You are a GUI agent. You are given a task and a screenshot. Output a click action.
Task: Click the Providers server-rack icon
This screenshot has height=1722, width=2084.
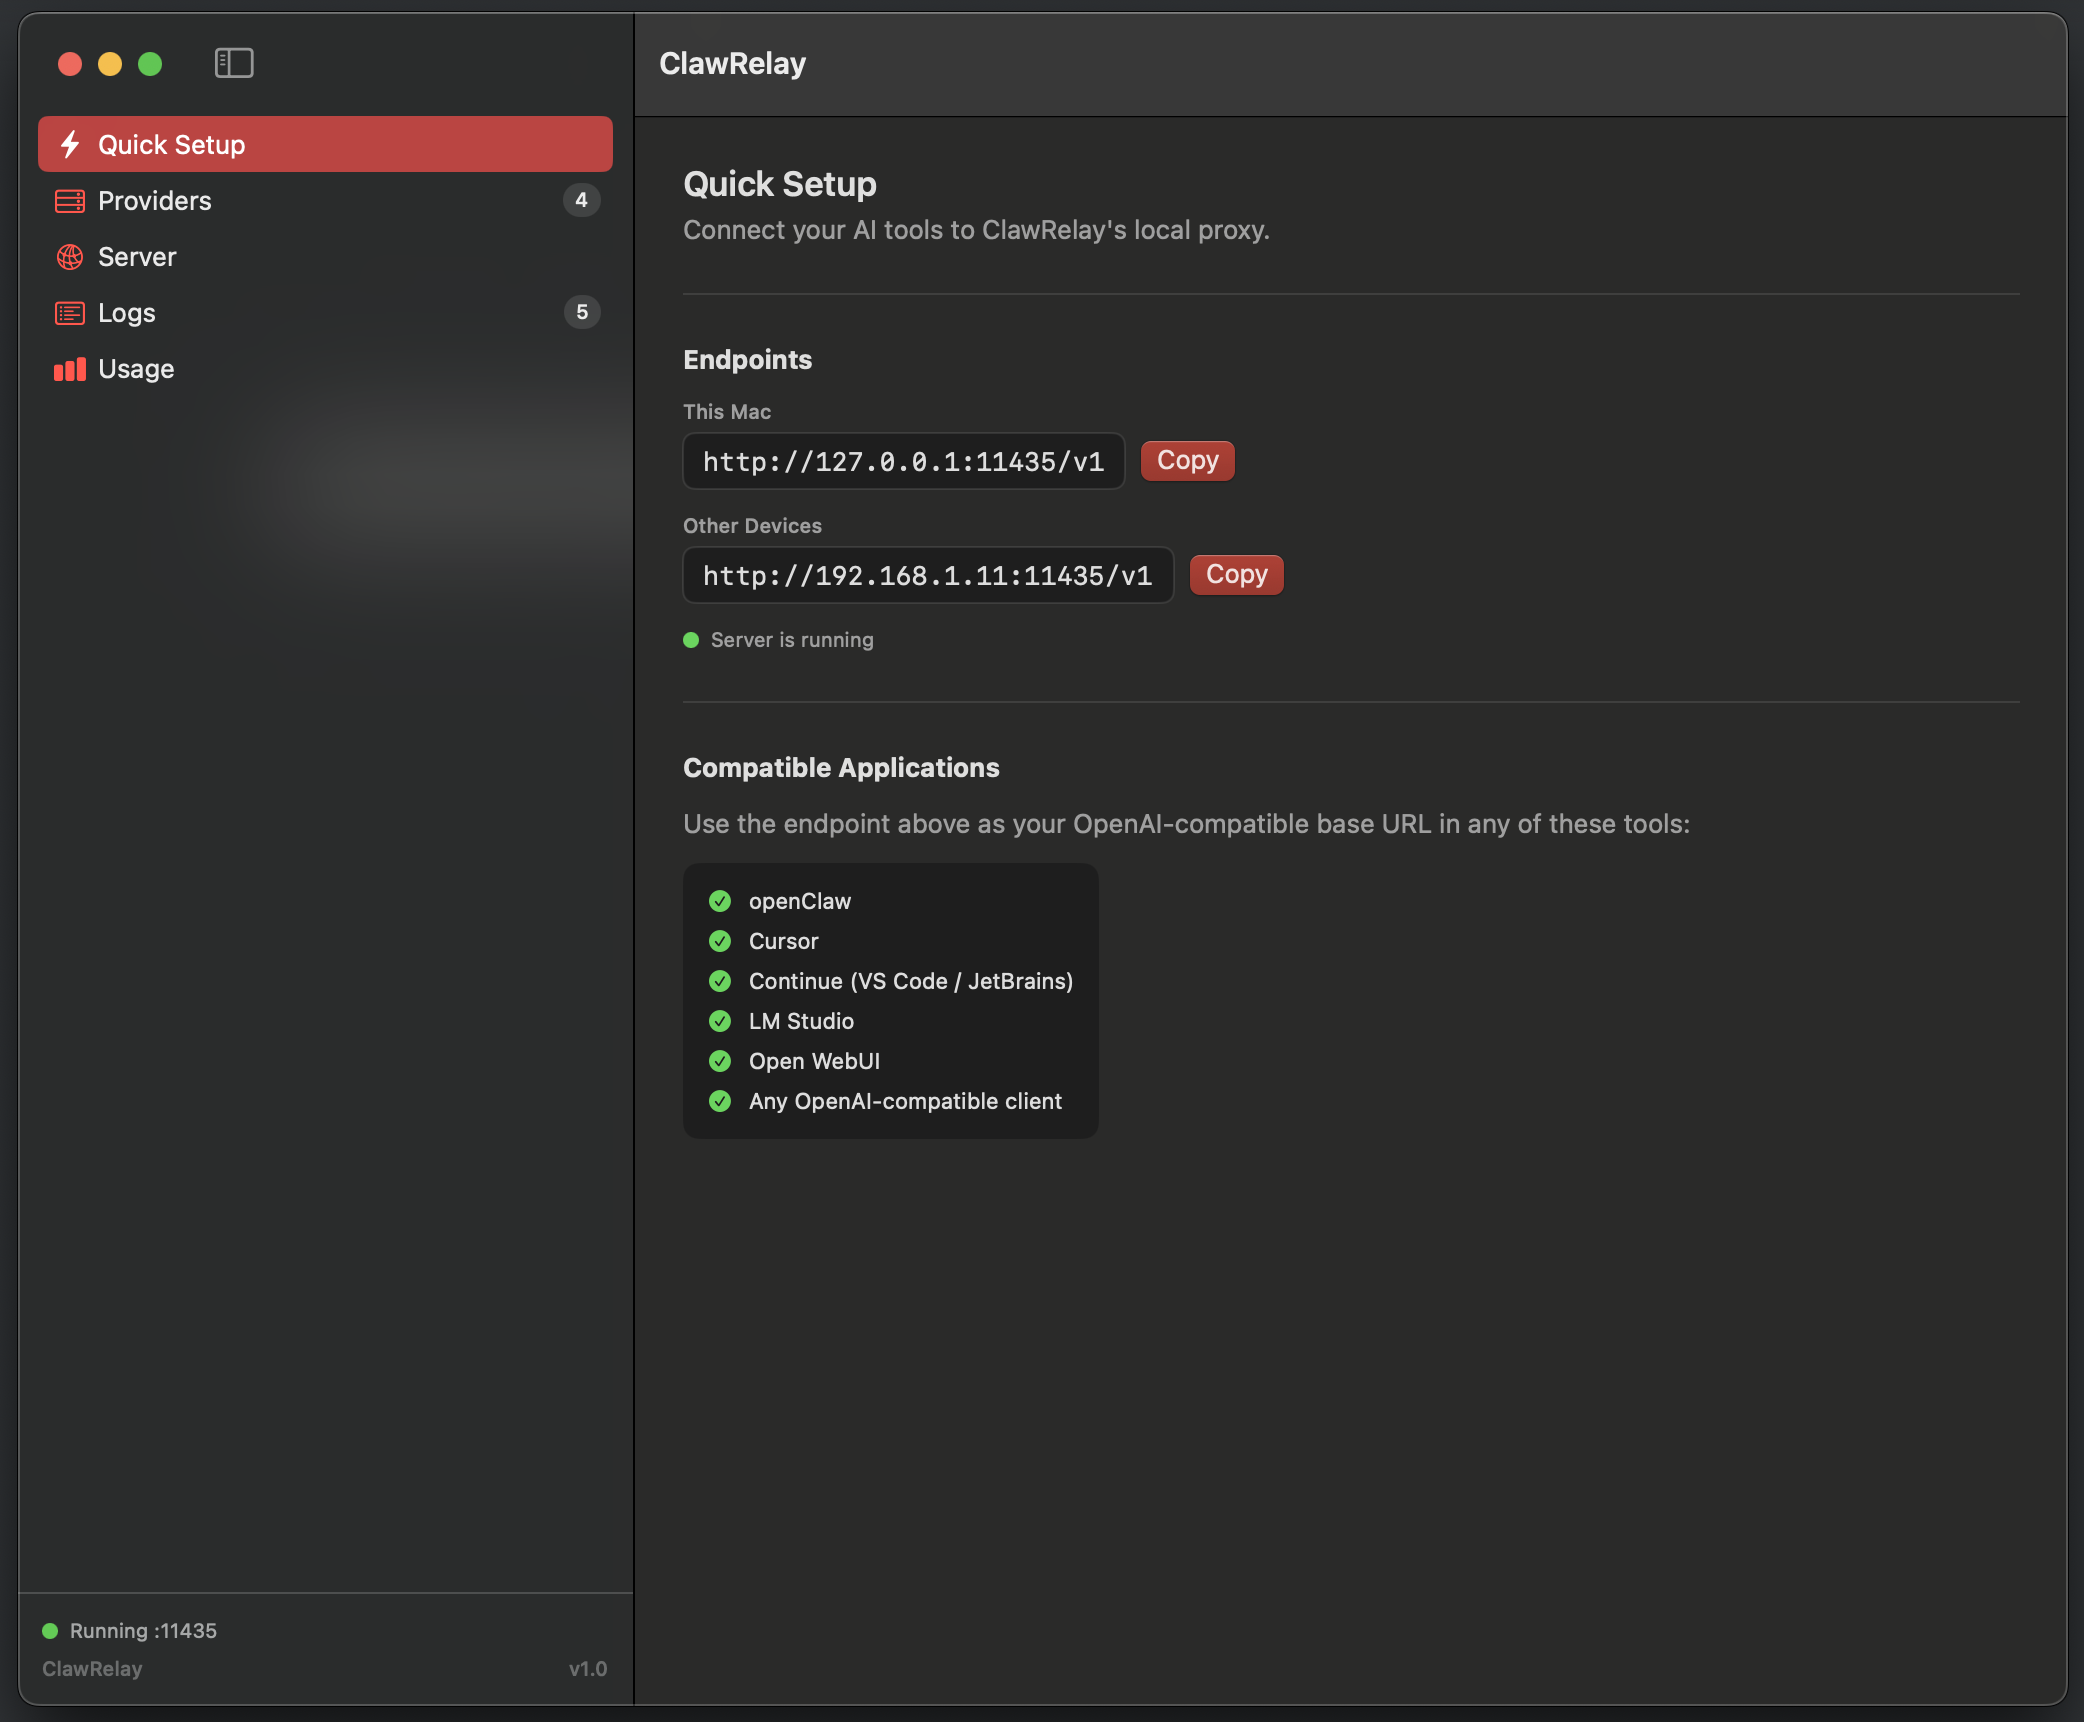[70, 201]
